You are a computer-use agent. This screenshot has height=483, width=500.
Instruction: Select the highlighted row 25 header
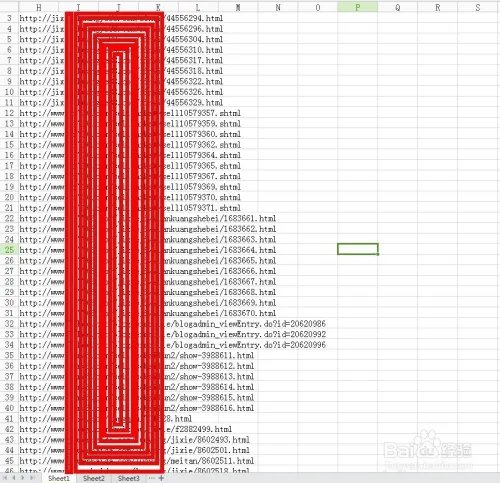(x=9, y=250)
